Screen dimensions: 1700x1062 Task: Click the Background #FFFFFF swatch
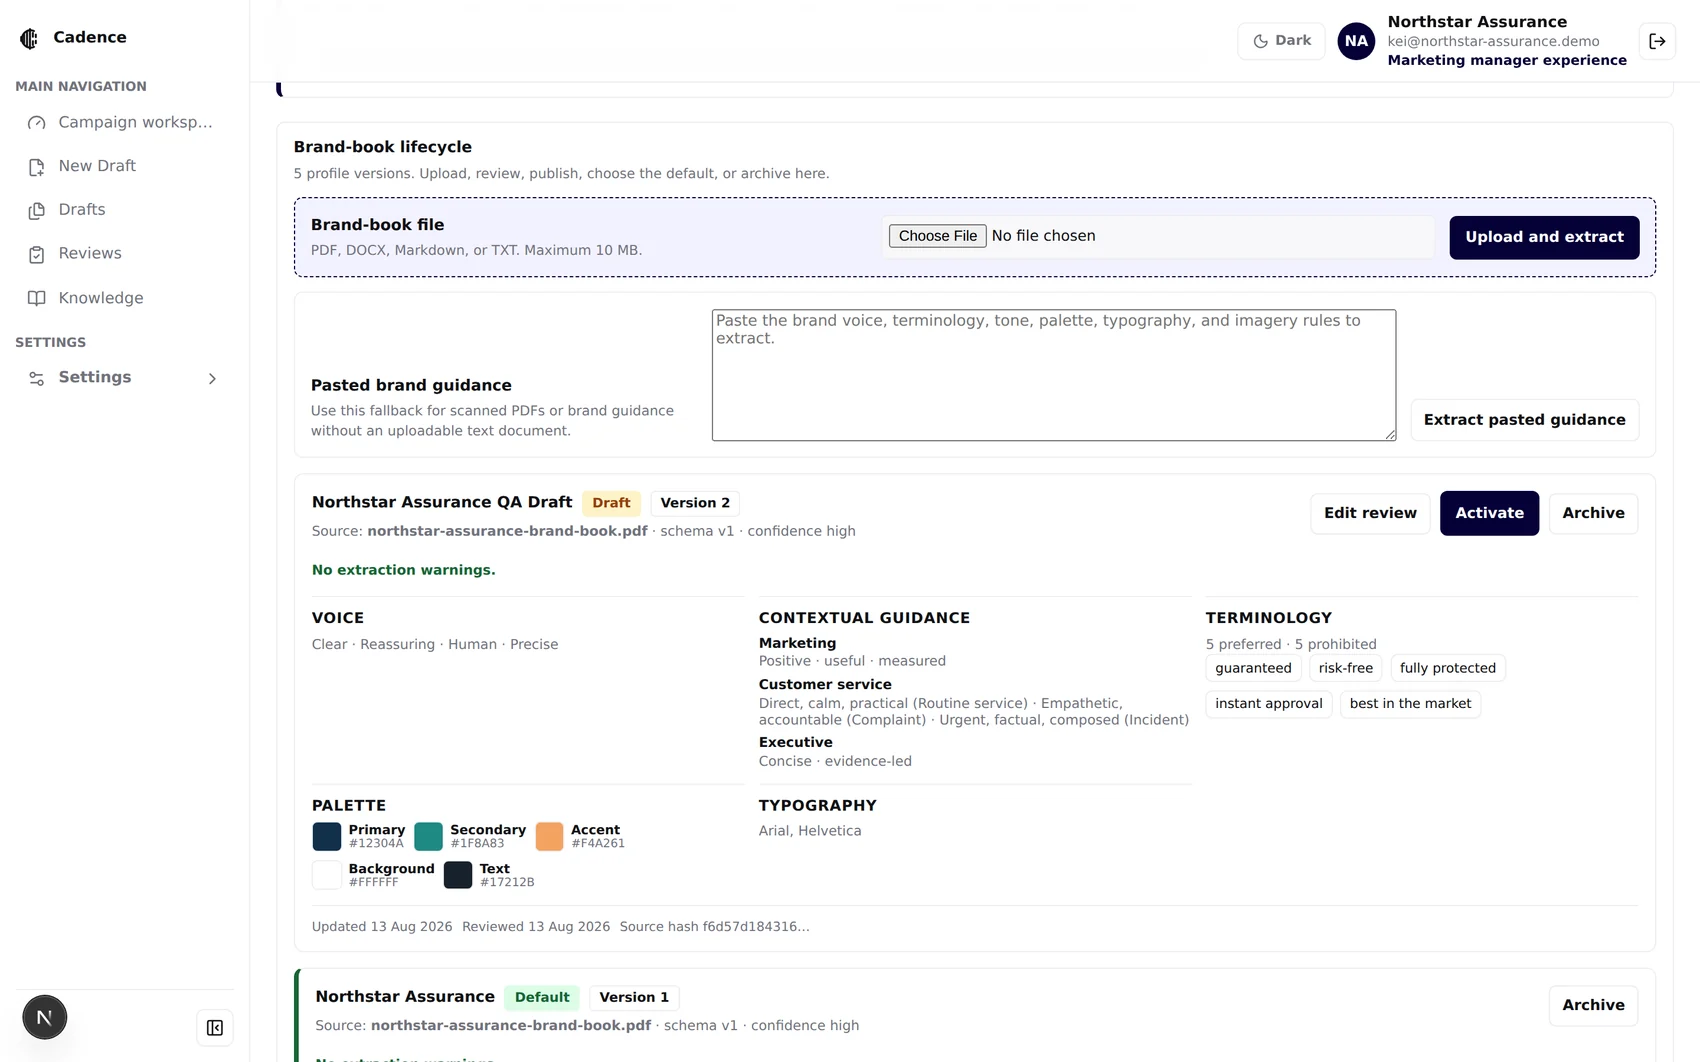coord(326,875)
